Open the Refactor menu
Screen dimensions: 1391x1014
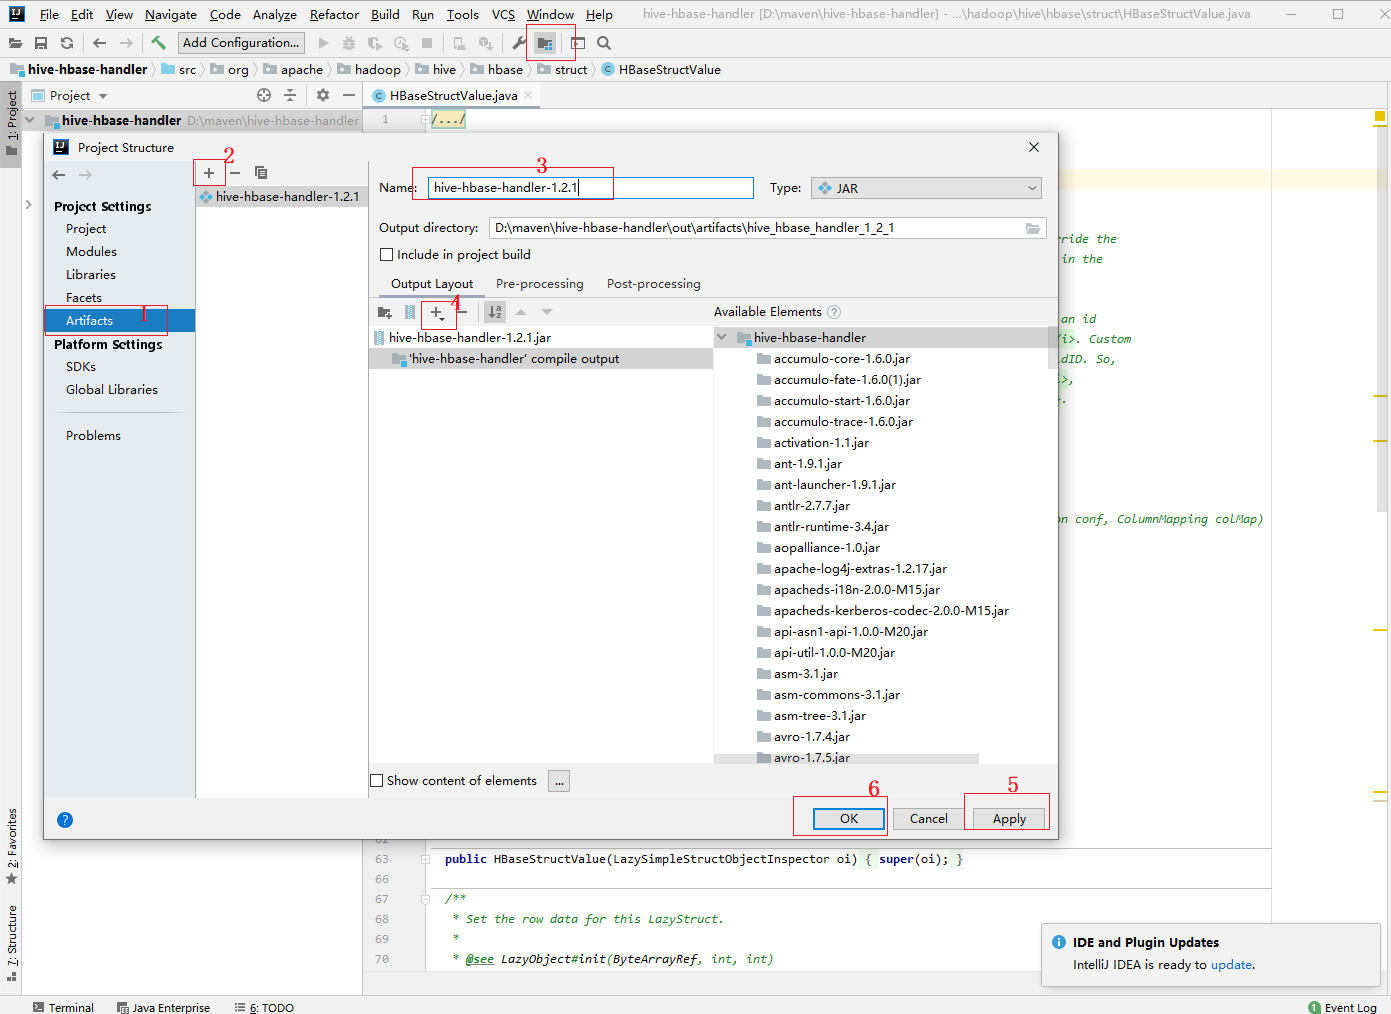334,15
